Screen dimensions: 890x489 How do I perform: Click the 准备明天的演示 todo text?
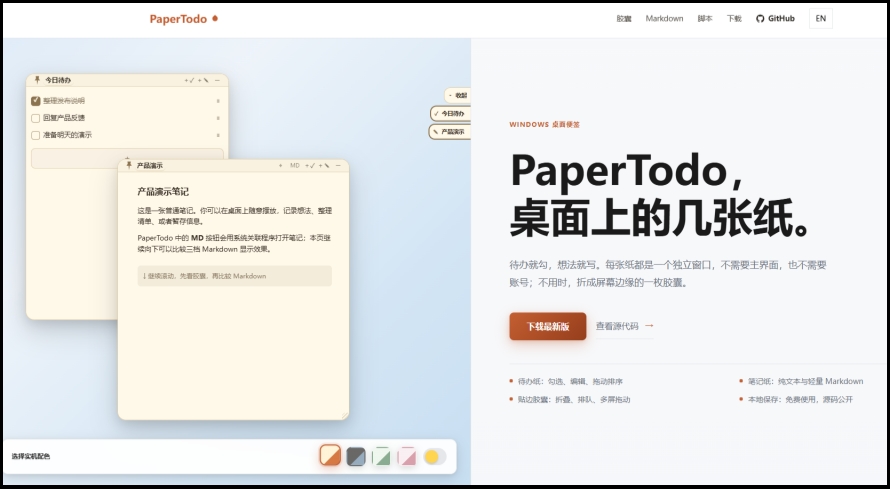coord(67,135)
